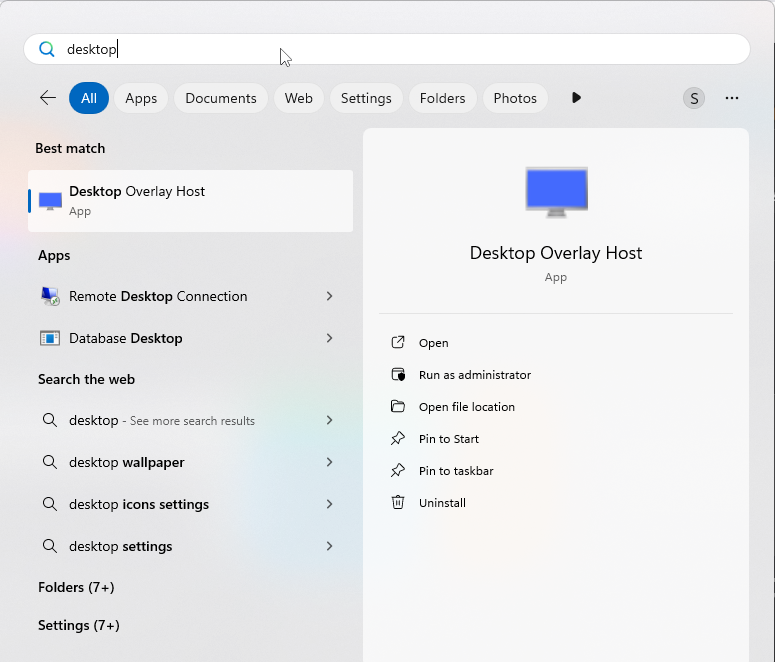Click the Pin to taskbar pin icon
Image resolution: width=775 pixels, height=662 pixels.
point(398,471)
